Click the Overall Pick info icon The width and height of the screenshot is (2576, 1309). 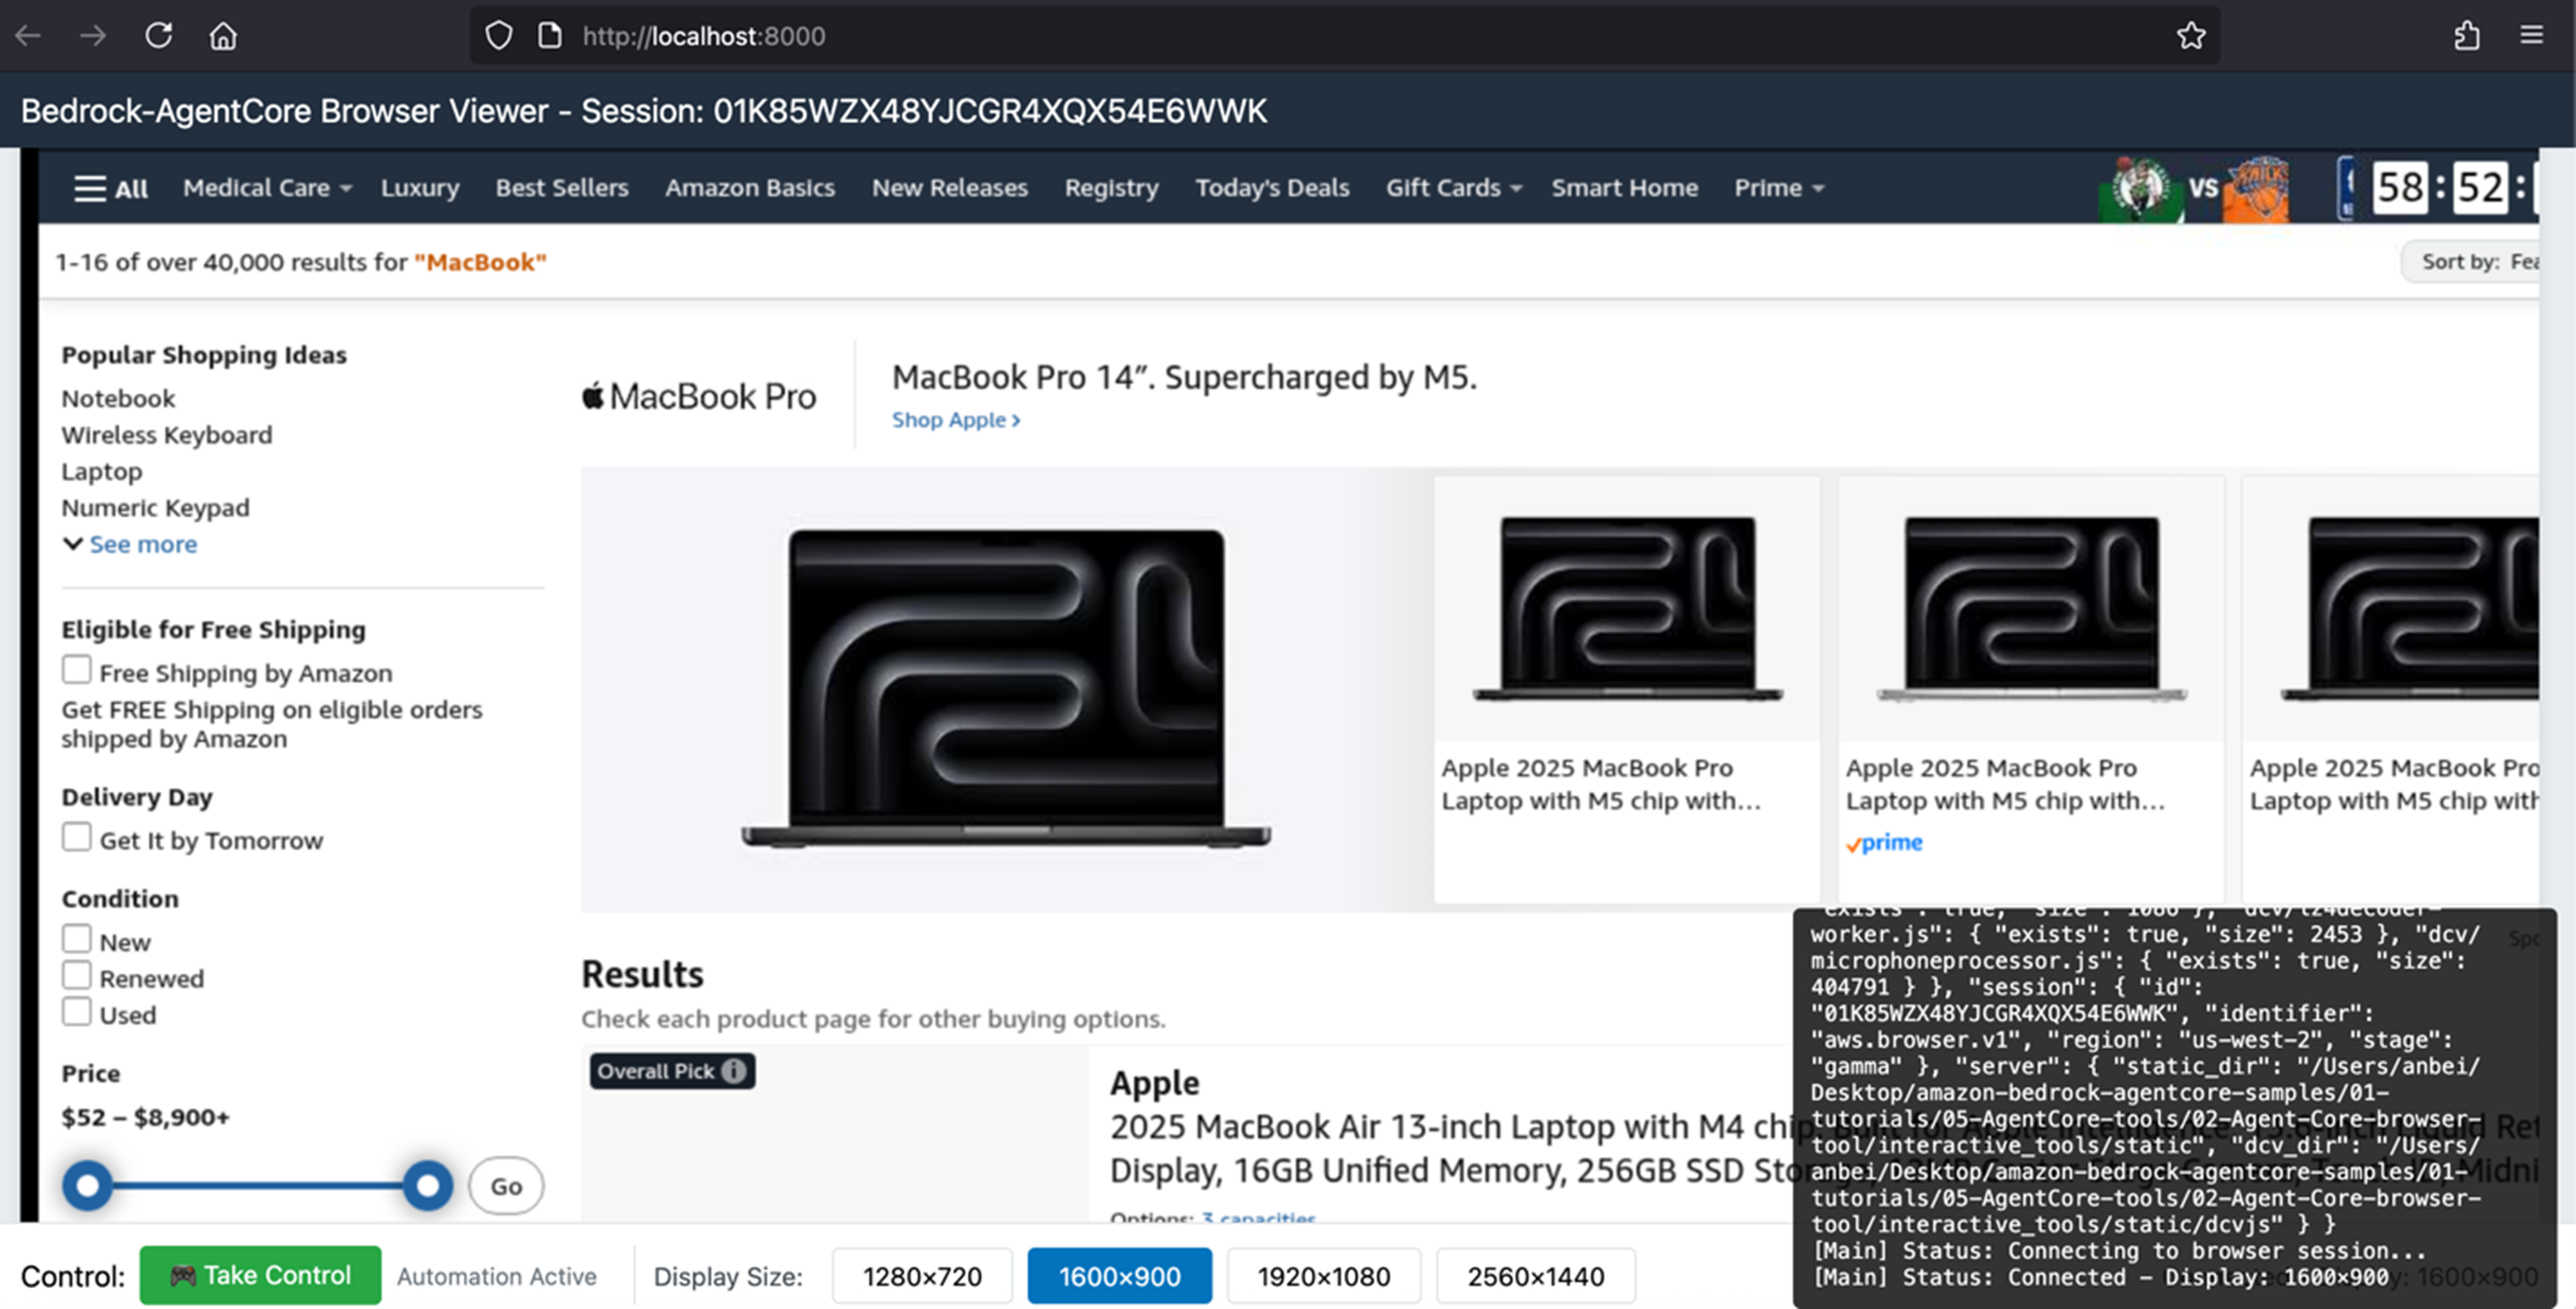point(734,1071)
